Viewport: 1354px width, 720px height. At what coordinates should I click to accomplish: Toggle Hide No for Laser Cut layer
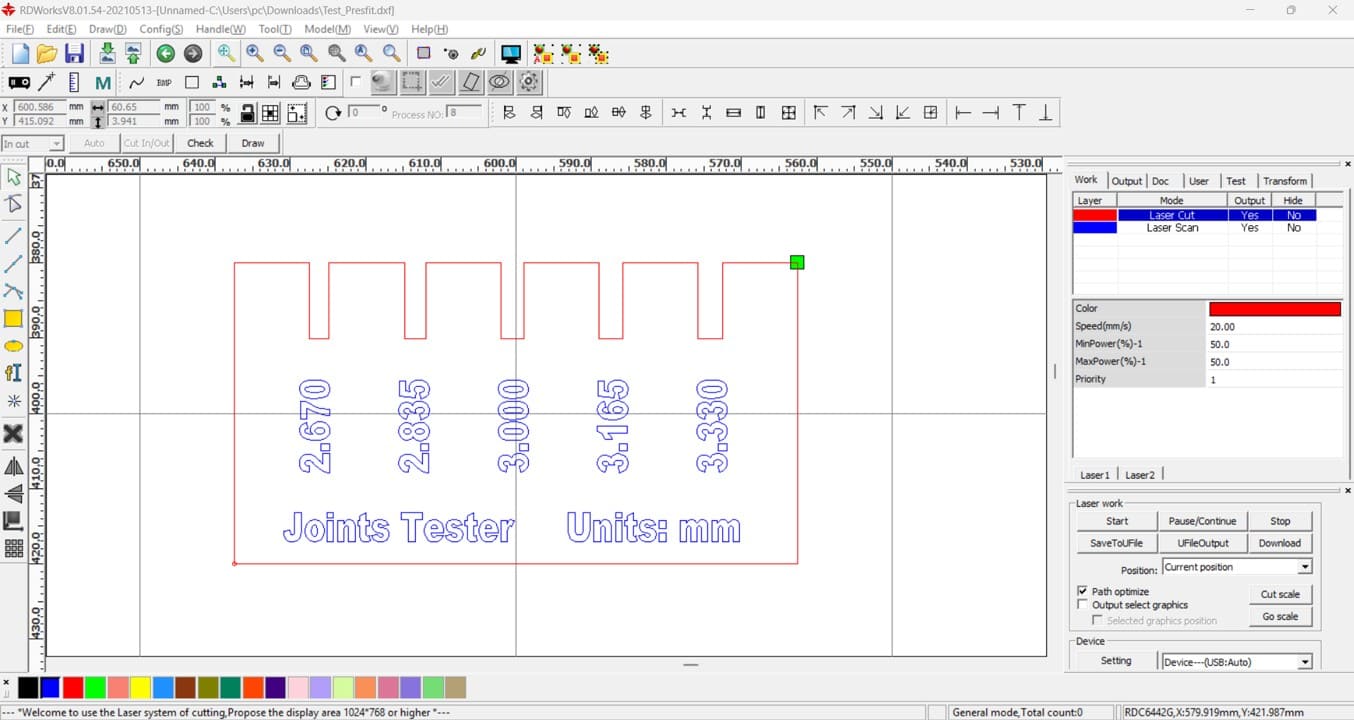point(1294,215)
